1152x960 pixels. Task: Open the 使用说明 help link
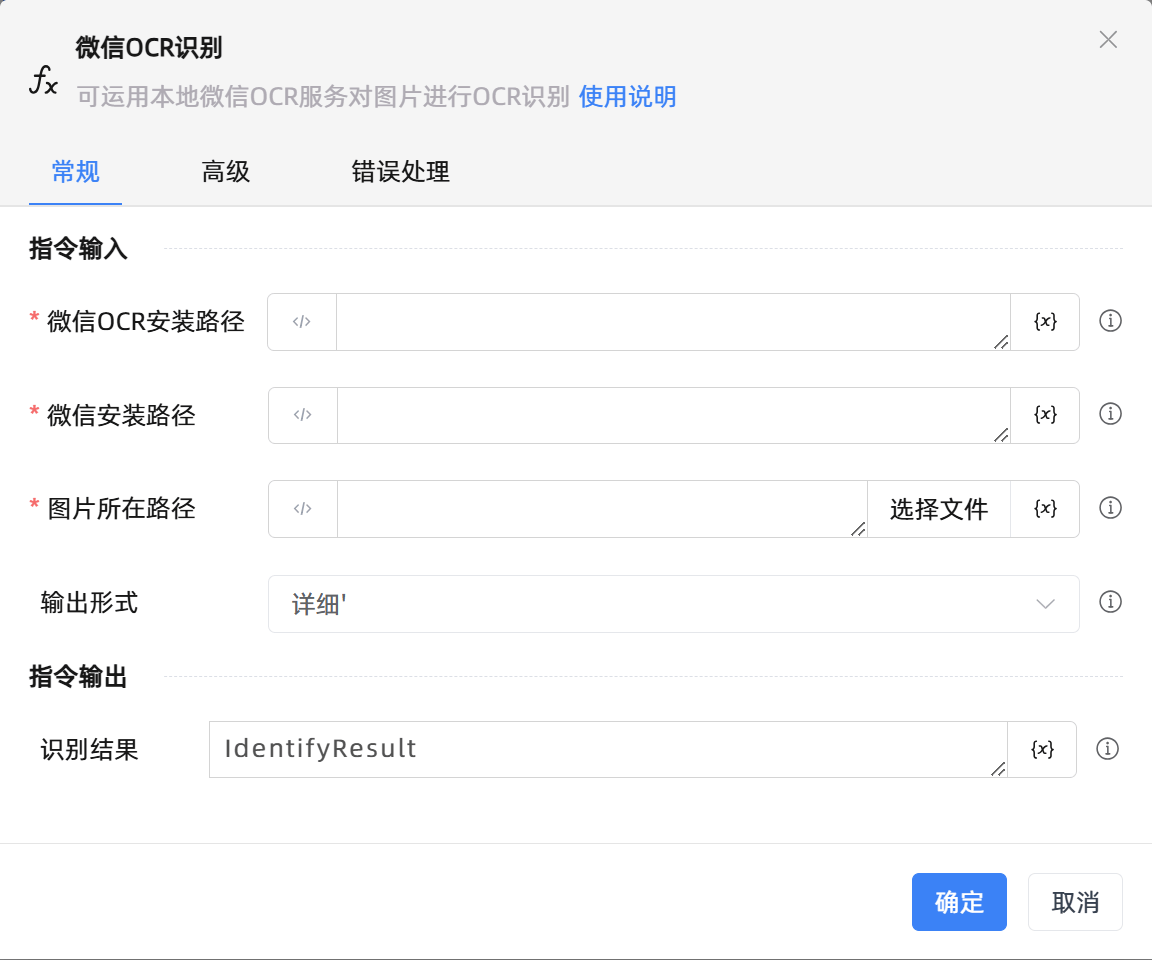[627, 97]
